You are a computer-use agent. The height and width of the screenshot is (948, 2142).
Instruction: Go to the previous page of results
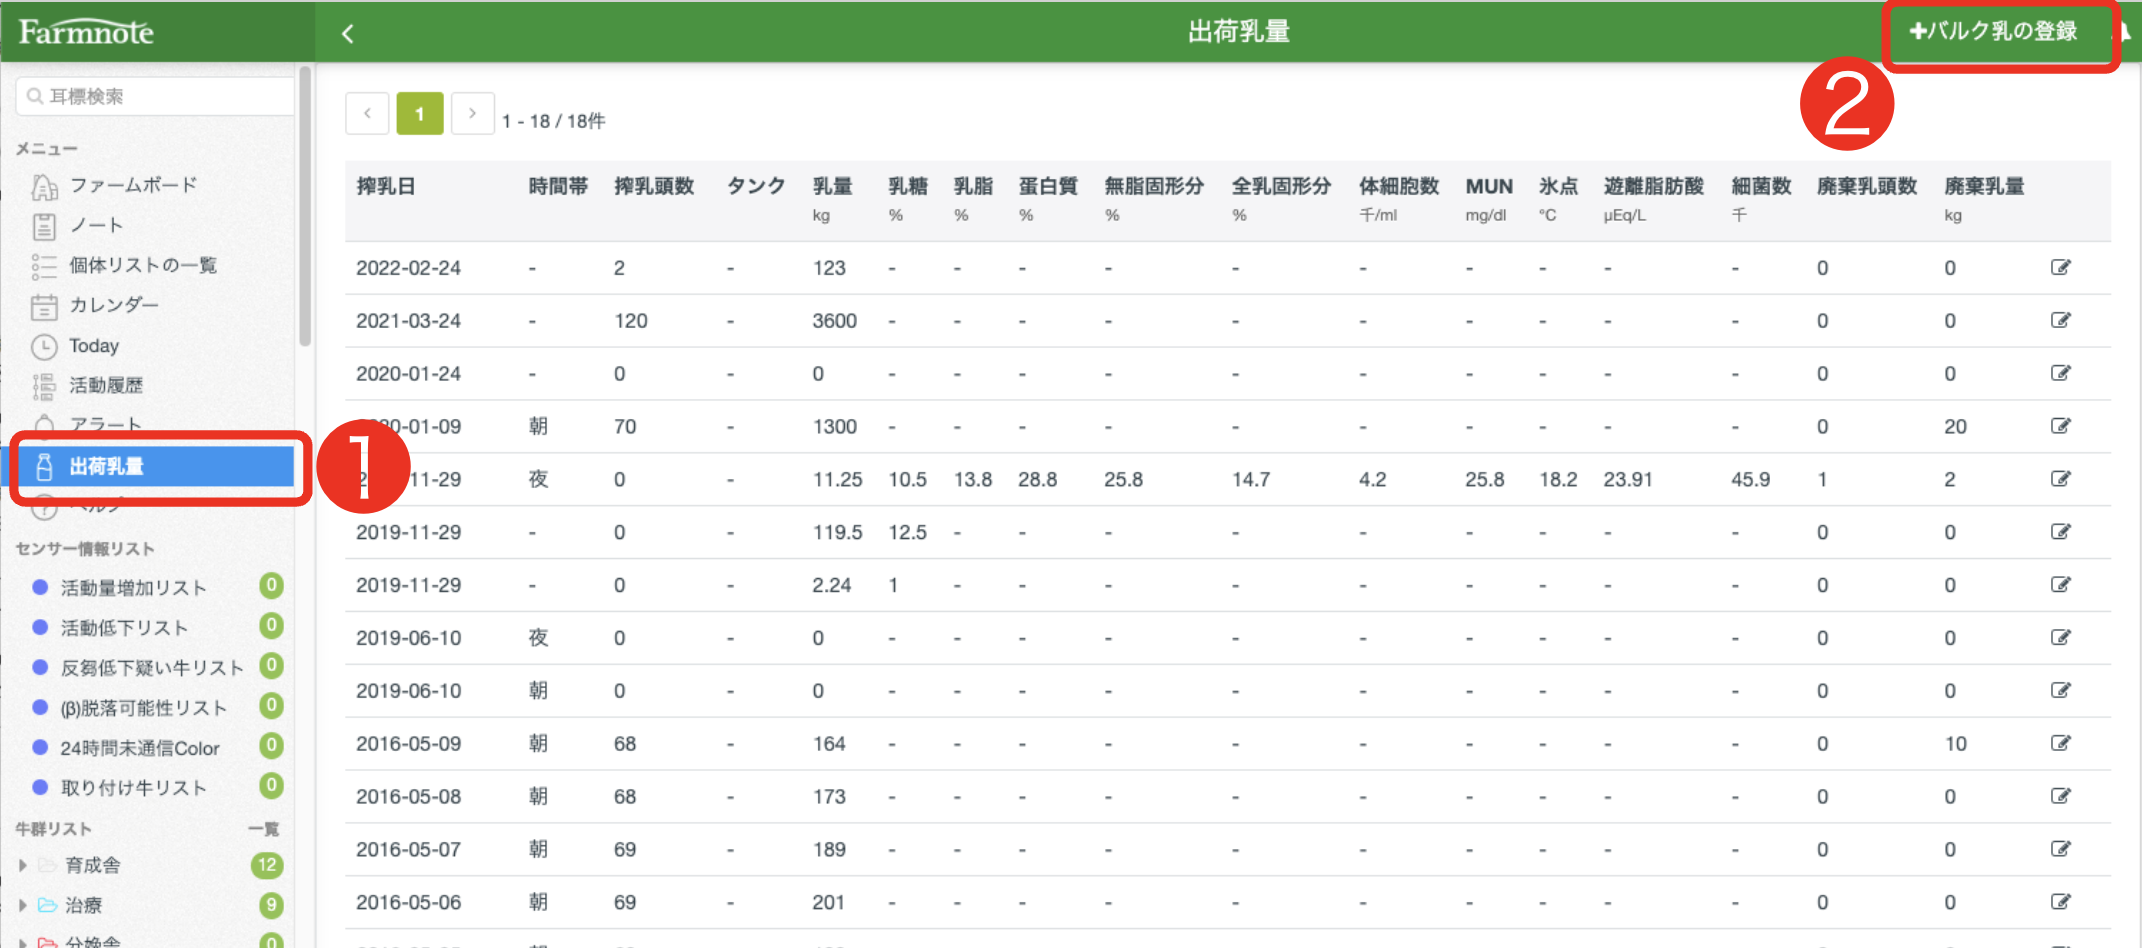[368, 113]
